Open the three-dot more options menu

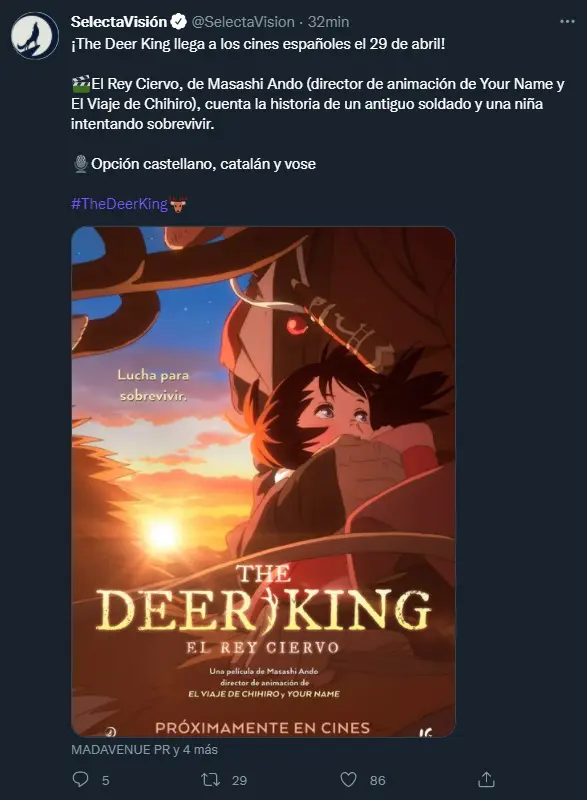(x=567, y=21)
